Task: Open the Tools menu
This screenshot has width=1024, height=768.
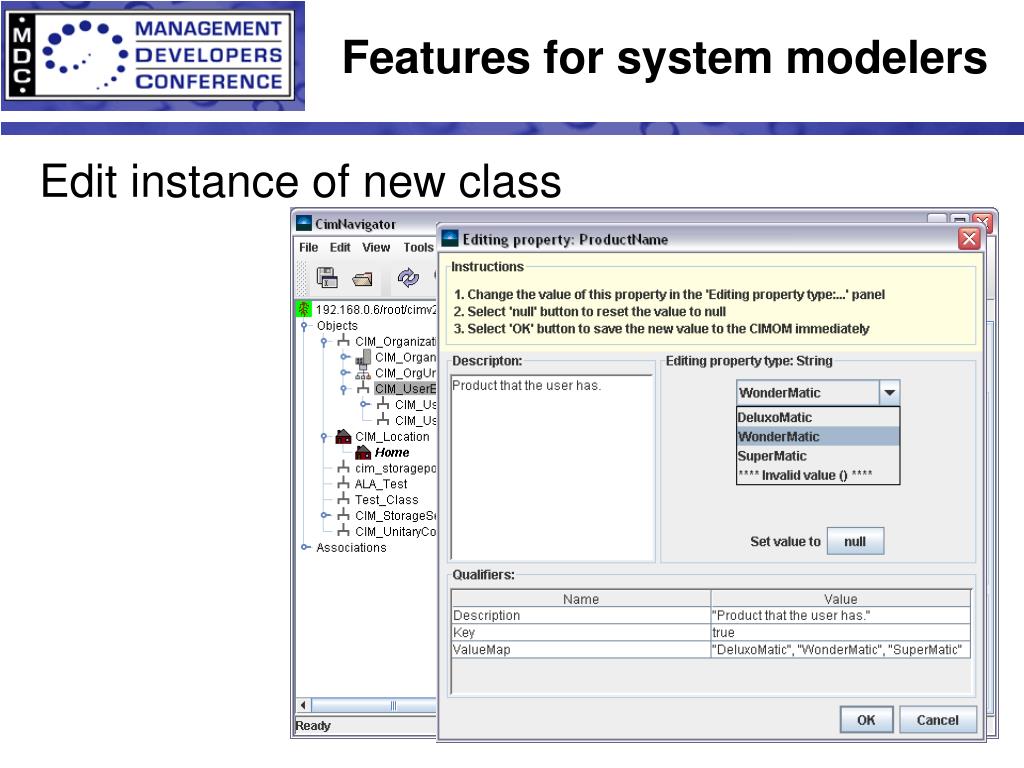Action: tap(418, 248)
